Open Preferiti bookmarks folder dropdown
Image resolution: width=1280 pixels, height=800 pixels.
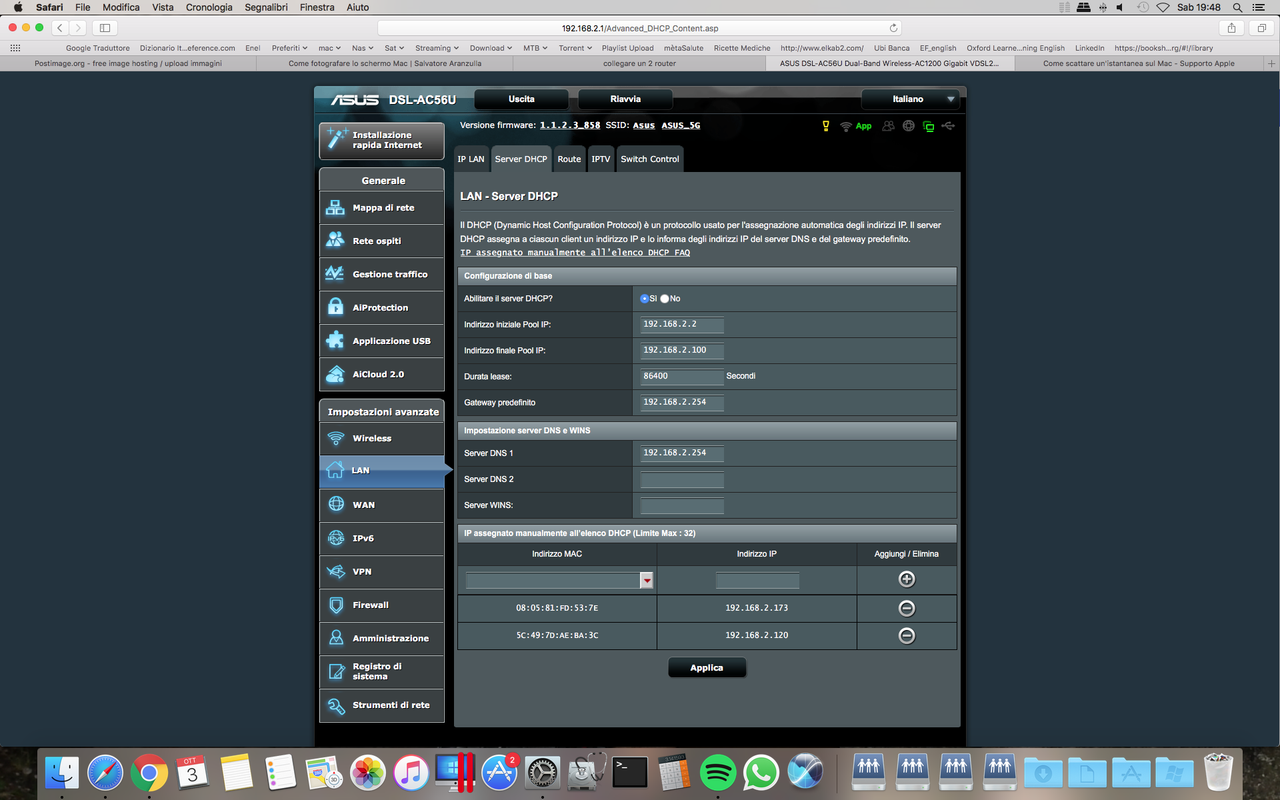coord(290,48)
